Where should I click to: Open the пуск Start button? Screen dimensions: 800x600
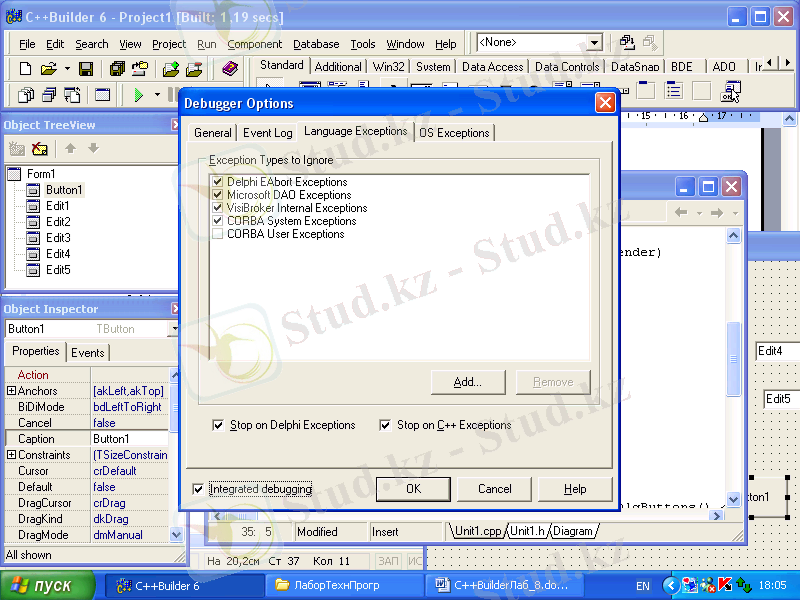[x=47, y=586]
